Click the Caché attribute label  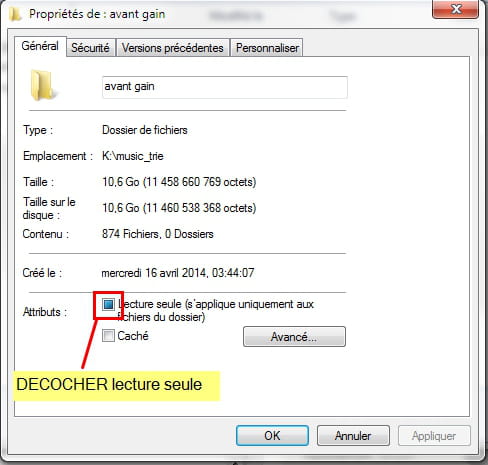coord(133,336)
